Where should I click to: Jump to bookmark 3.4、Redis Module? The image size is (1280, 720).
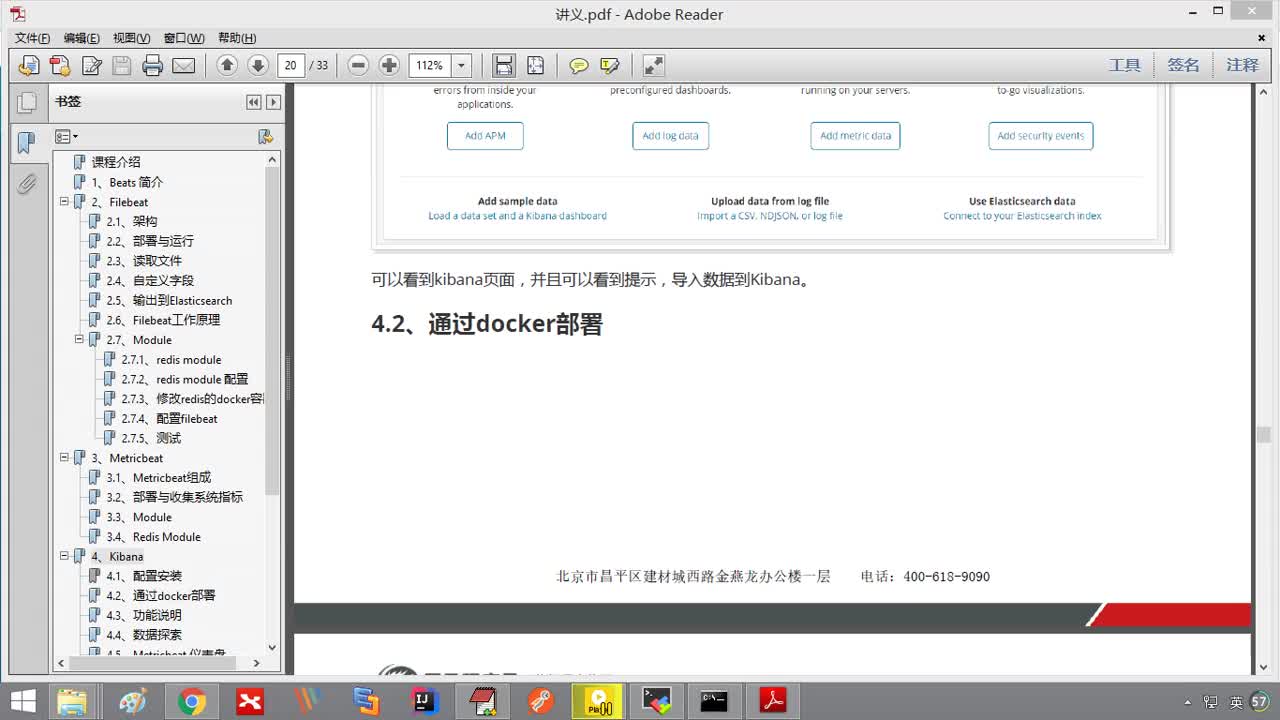click(153, 536)
